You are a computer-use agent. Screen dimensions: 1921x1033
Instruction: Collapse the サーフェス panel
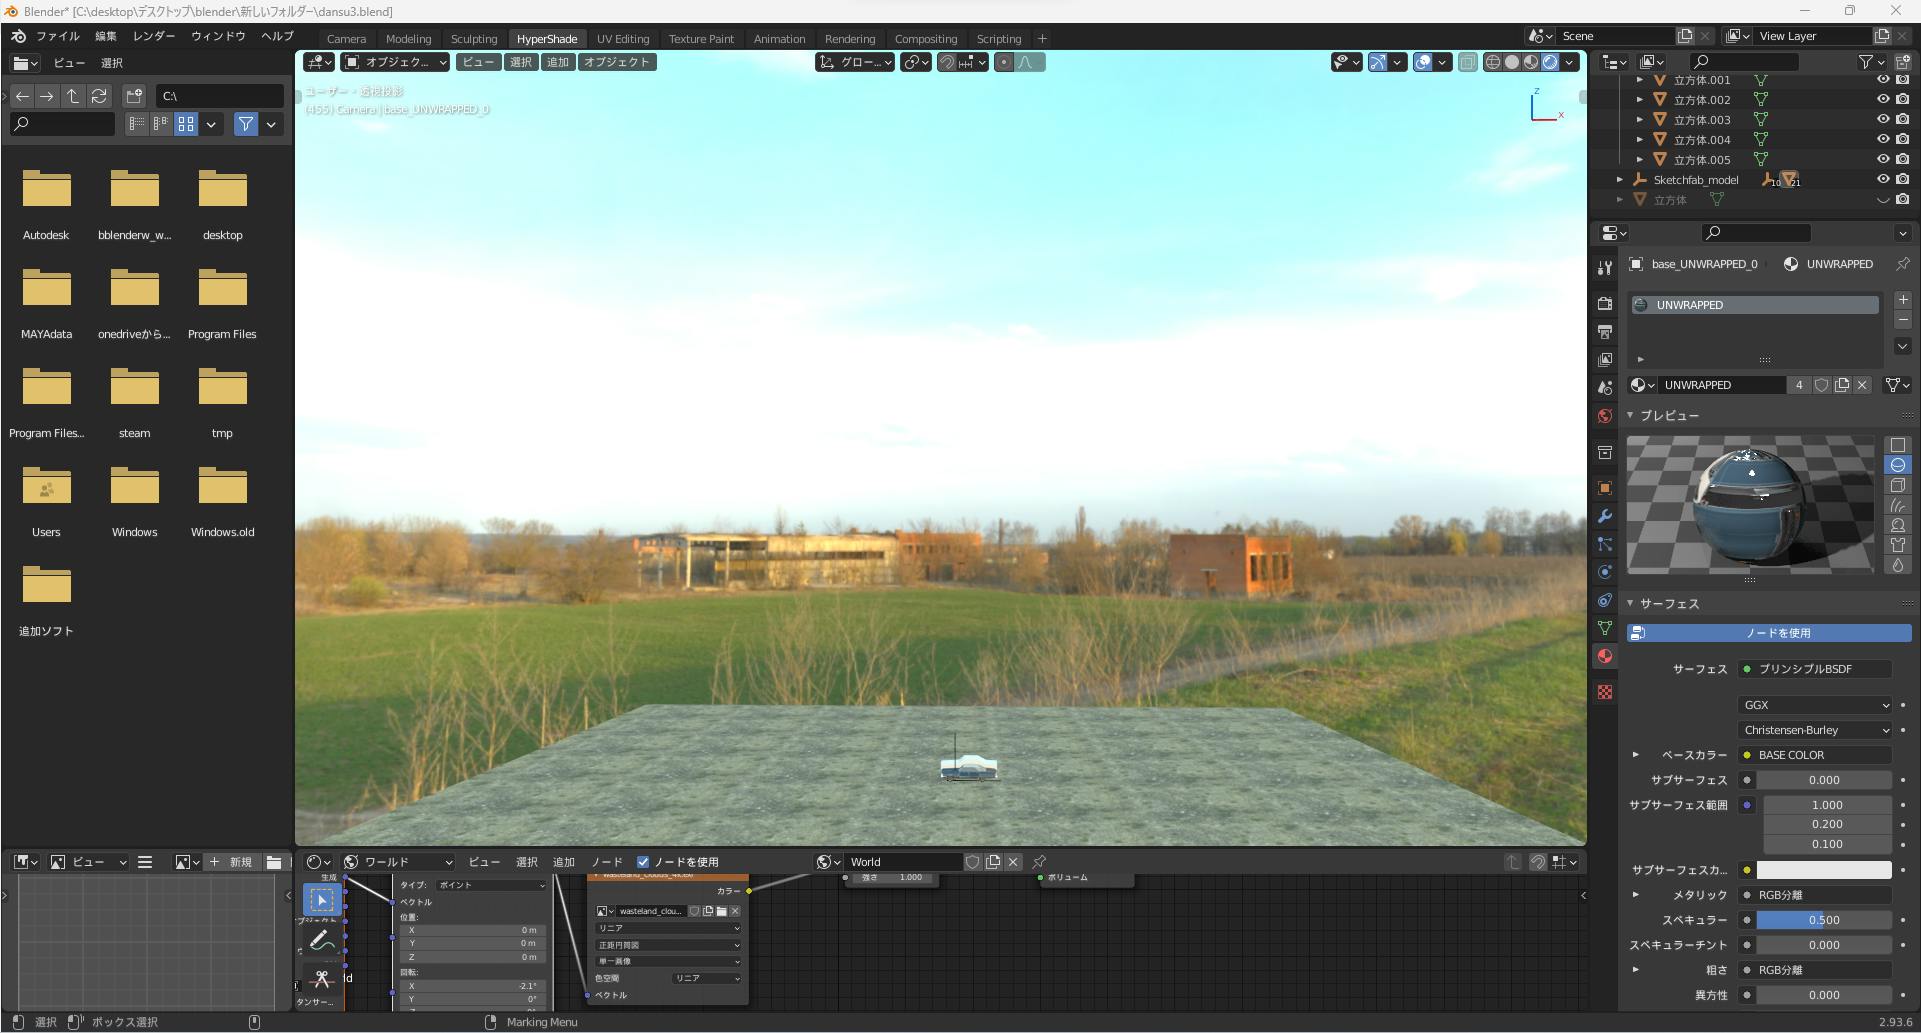1630,604
